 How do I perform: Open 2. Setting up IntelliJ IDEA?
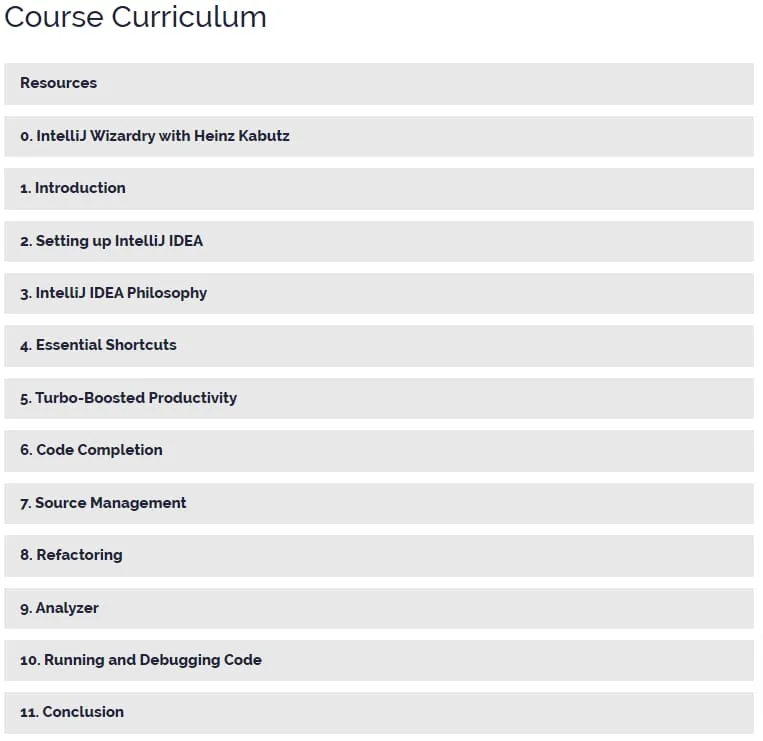coord(379,241)
